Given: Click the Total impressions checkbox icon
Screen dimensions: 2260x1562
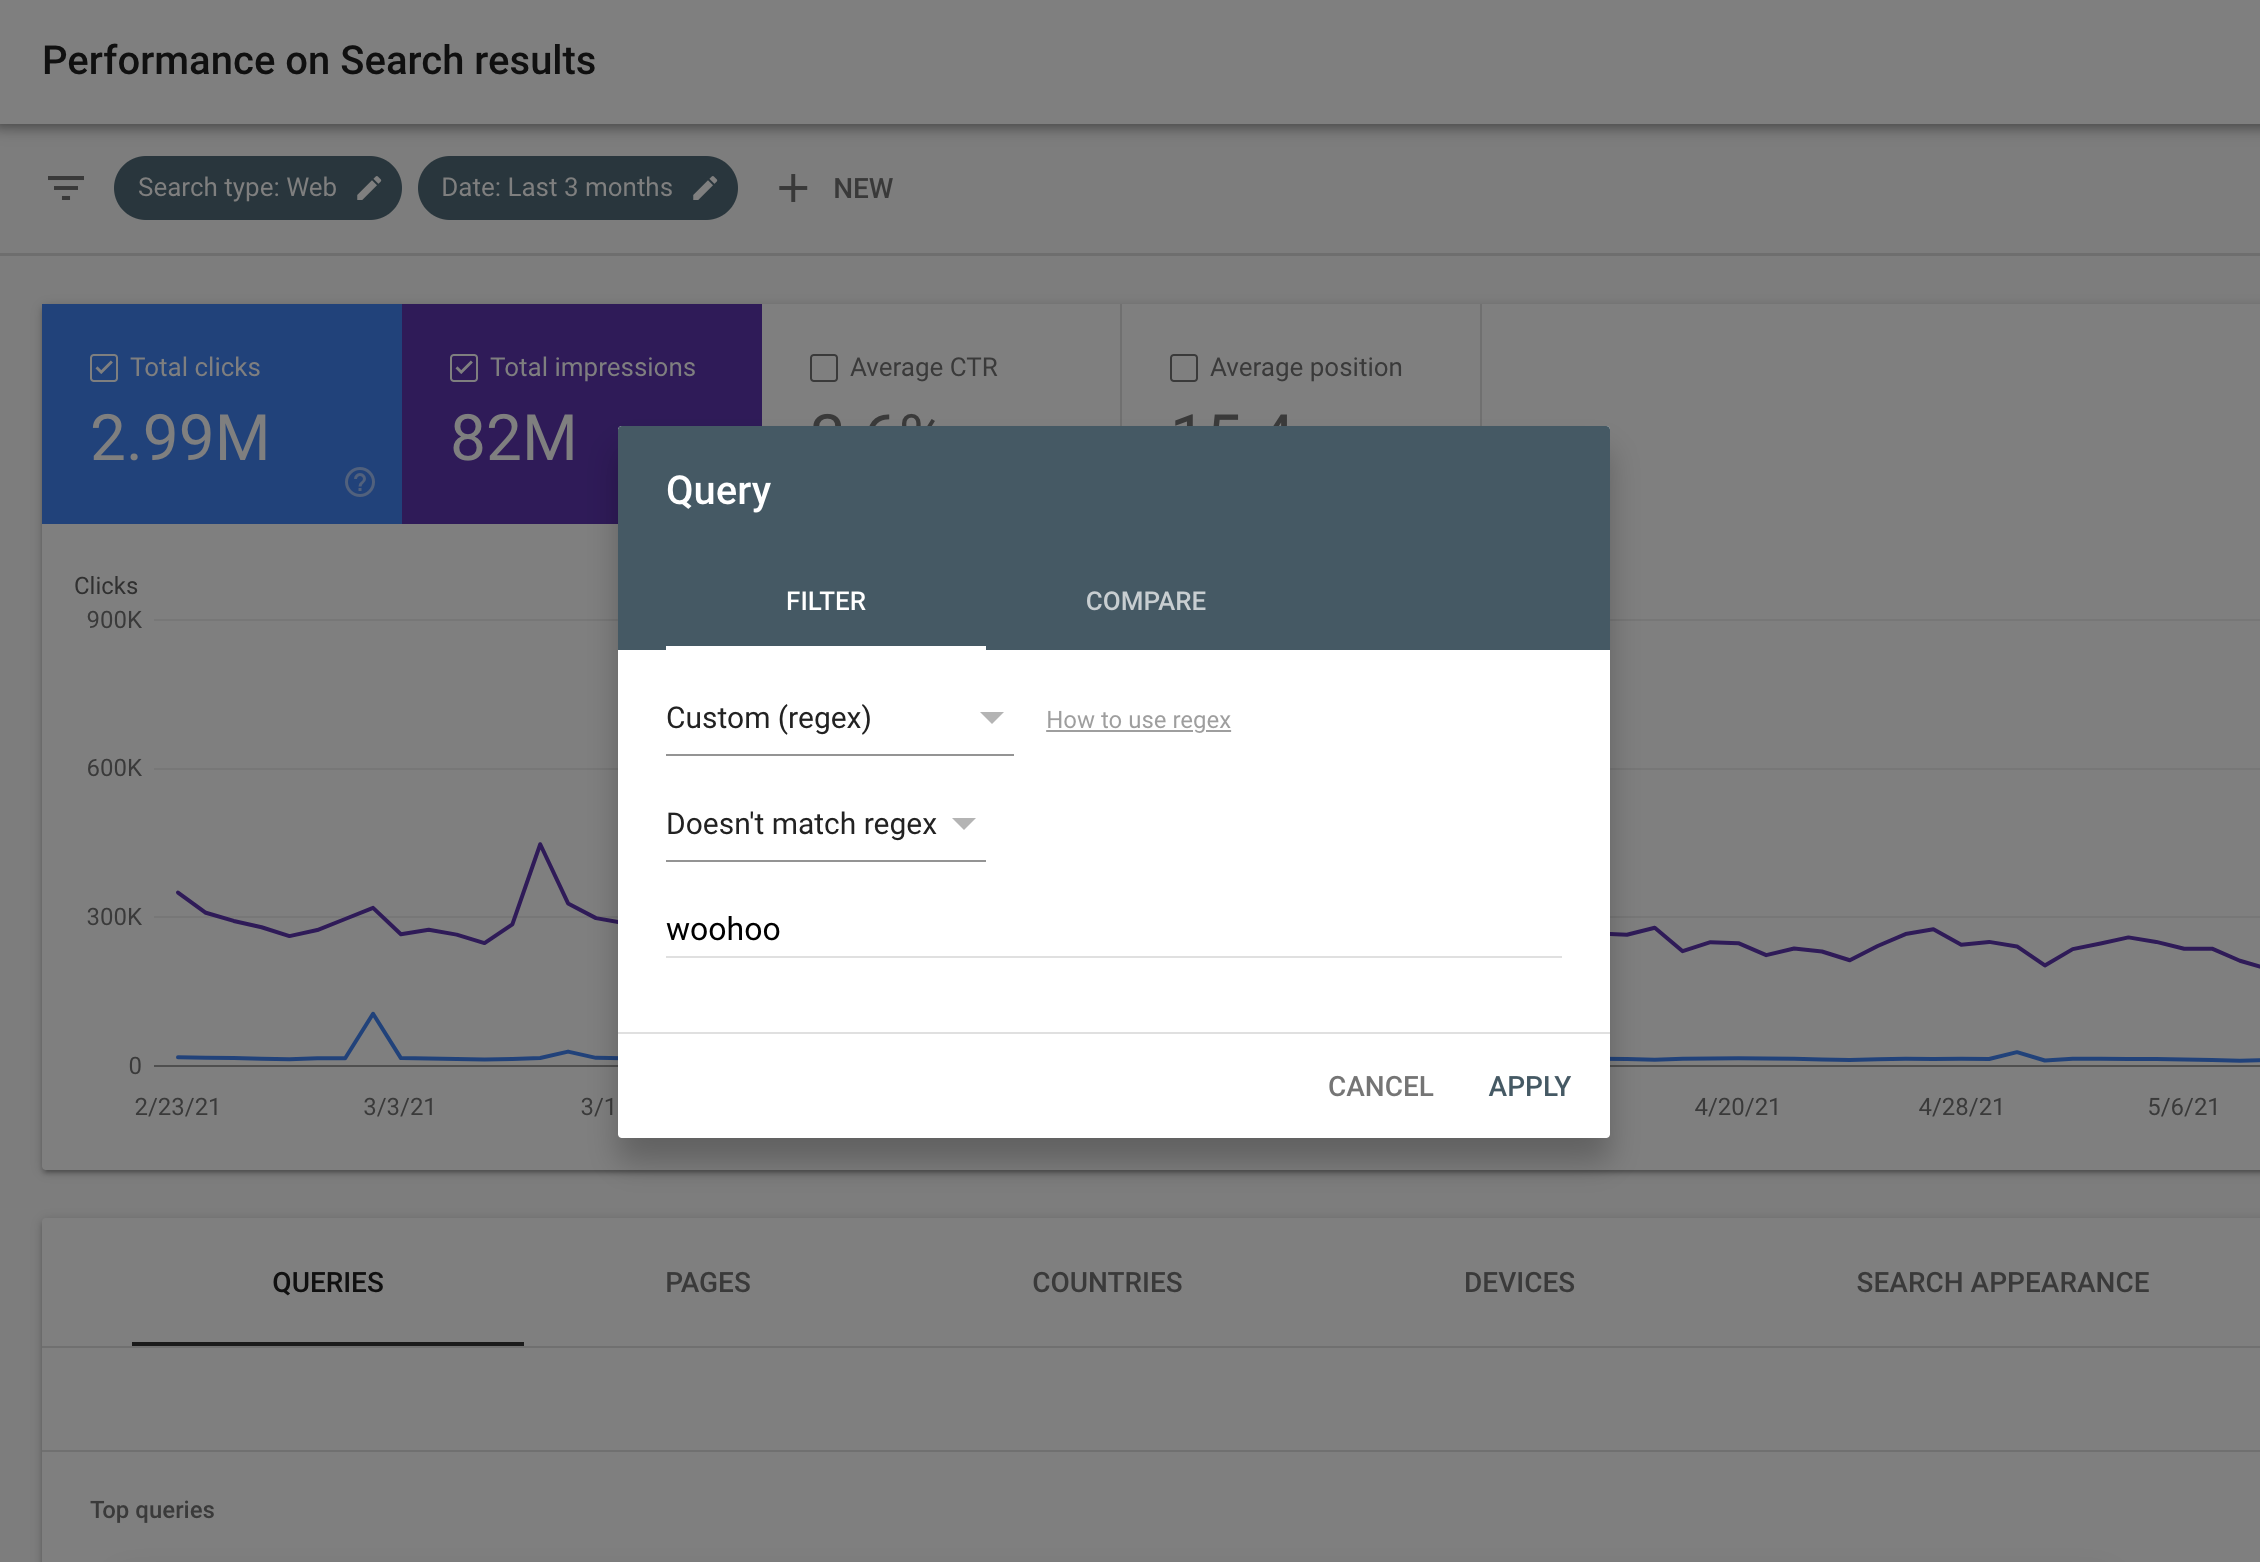Looking at the screenshot, I should coord(464,366).
